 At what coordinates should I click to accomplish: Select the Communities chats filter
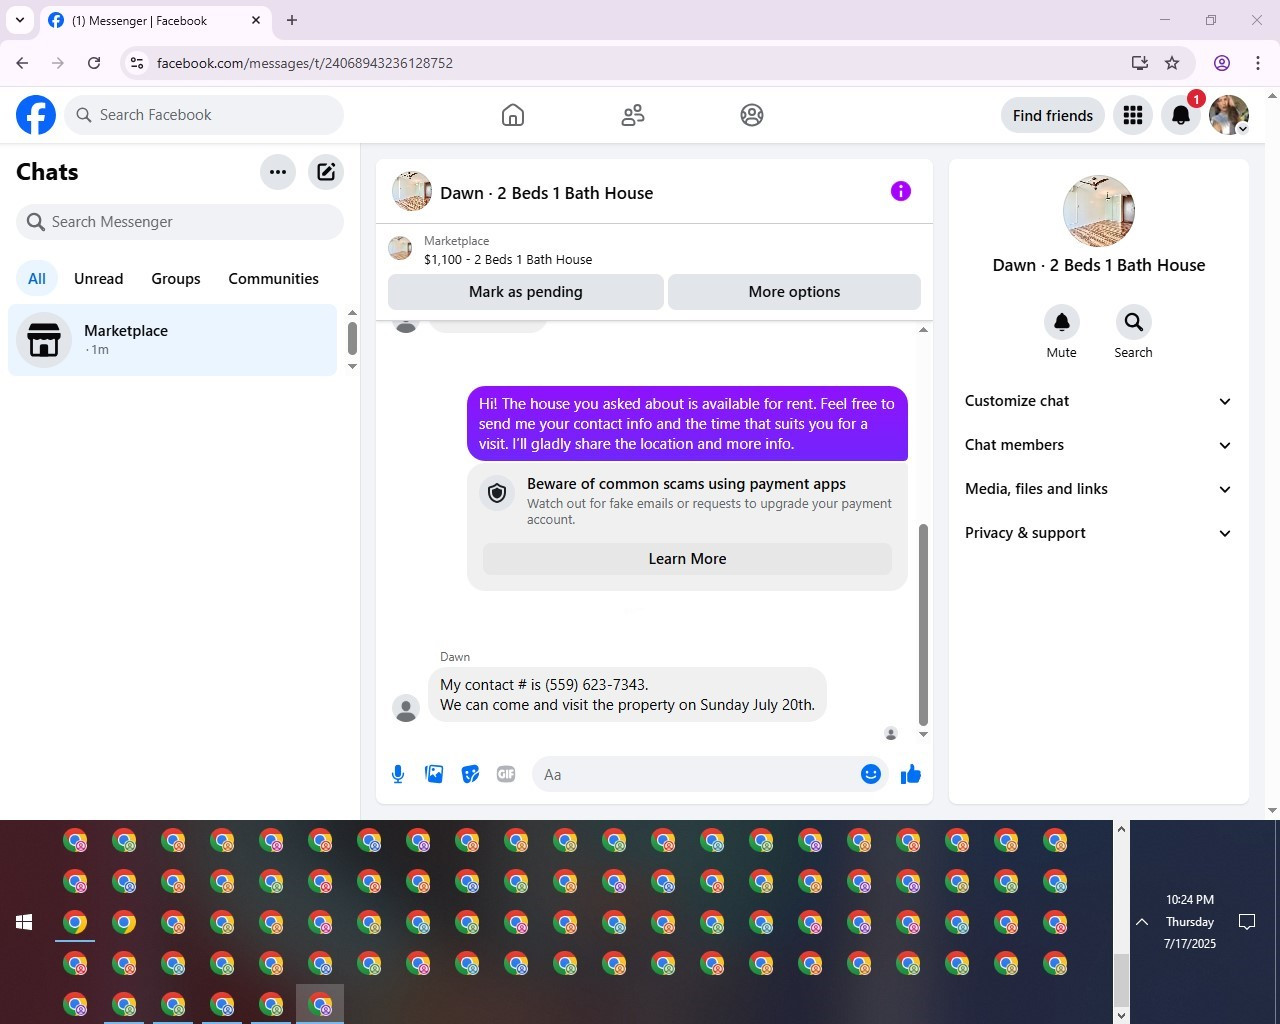click(x=274, y=279)
